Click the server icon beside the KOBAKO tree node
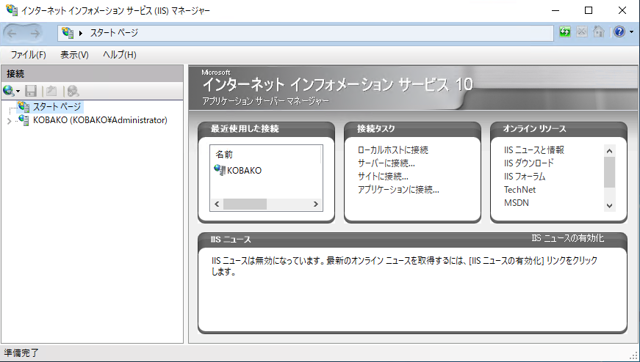This screenshot has height=362, width=640. point(24,120)
